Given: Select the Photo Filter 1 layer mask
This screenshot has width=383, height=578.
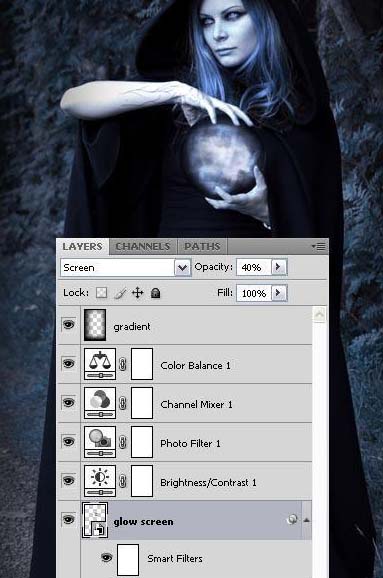Looking at the screenshot, I should tap(142, 442).
